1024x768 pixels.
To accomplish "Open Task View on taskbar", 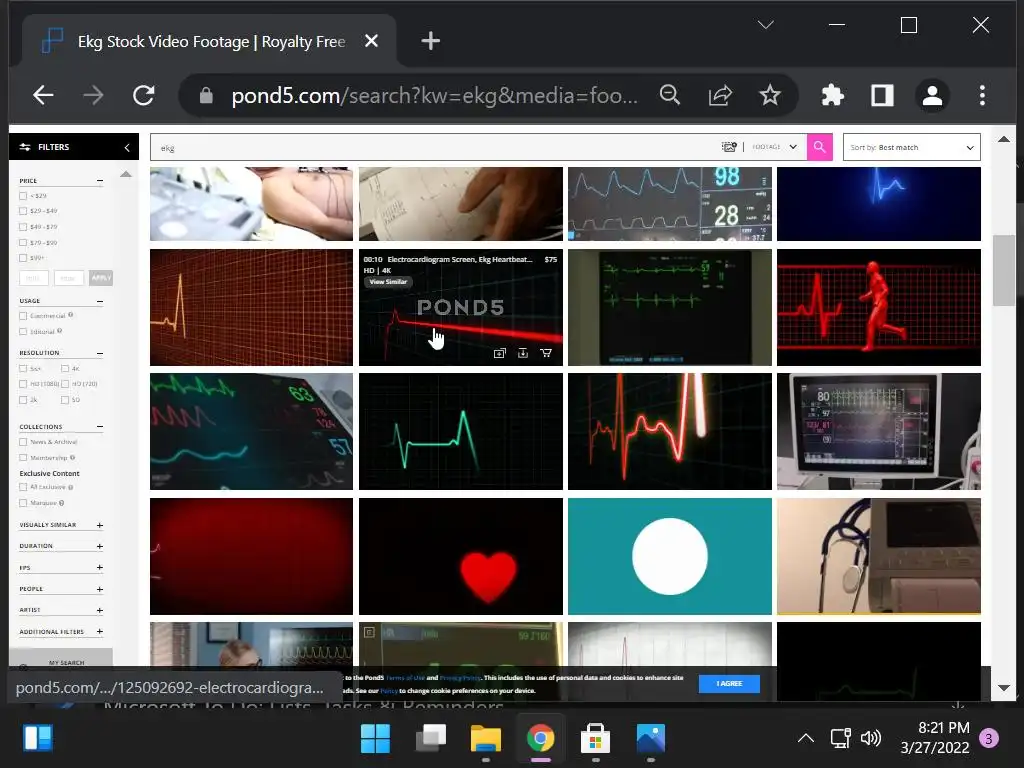I will click(430, 739).
